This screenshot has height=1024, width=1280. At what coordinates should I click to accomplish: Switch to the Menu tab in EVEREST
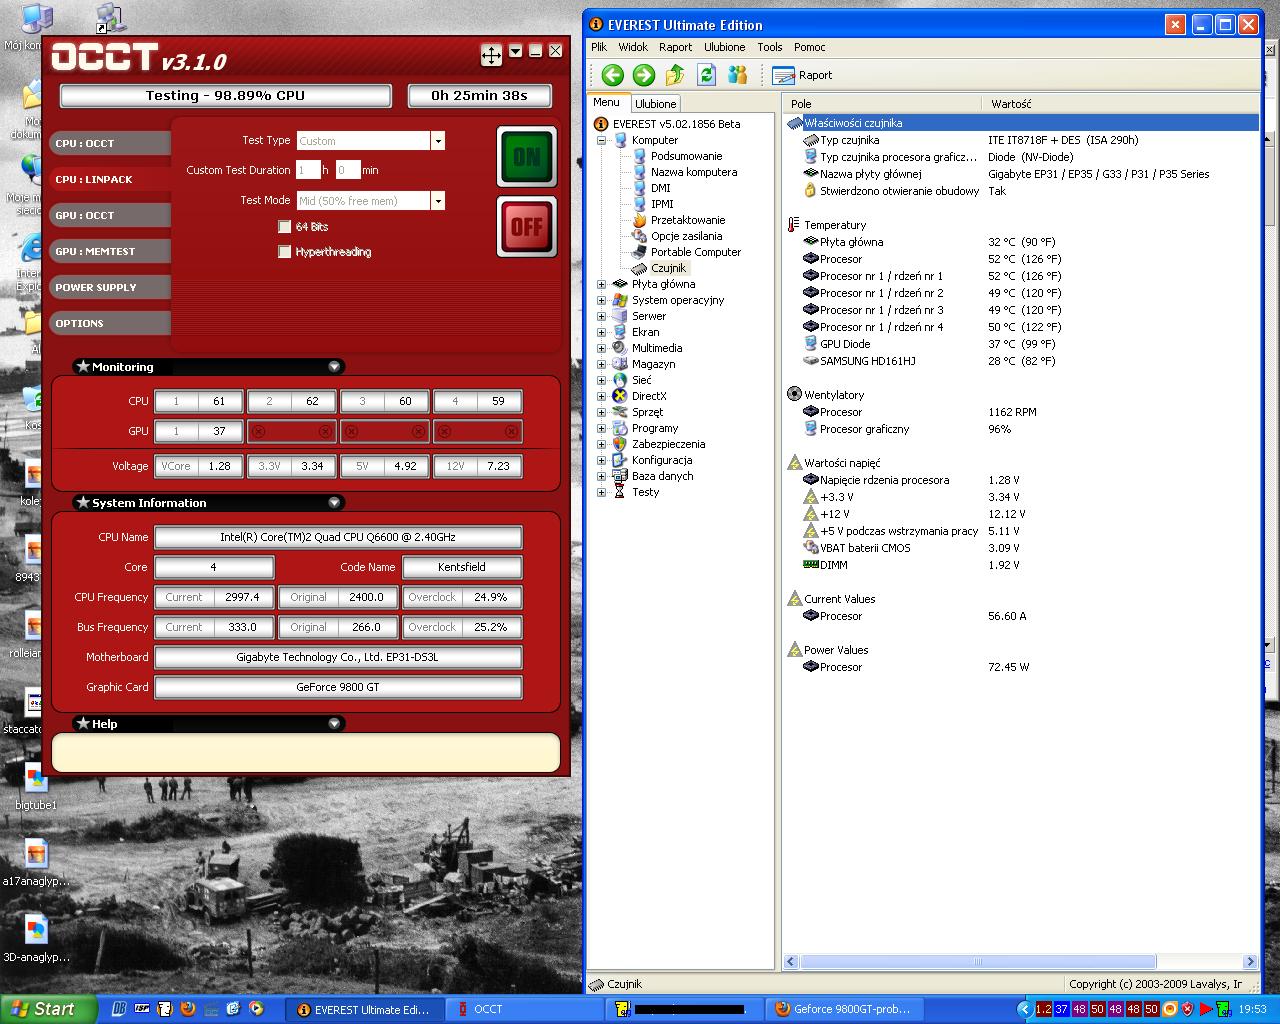click(x=607, y=102)
